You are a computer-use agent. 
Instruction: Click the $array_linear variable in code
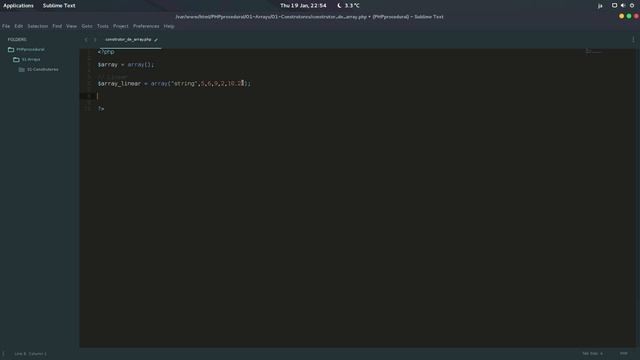119,83
